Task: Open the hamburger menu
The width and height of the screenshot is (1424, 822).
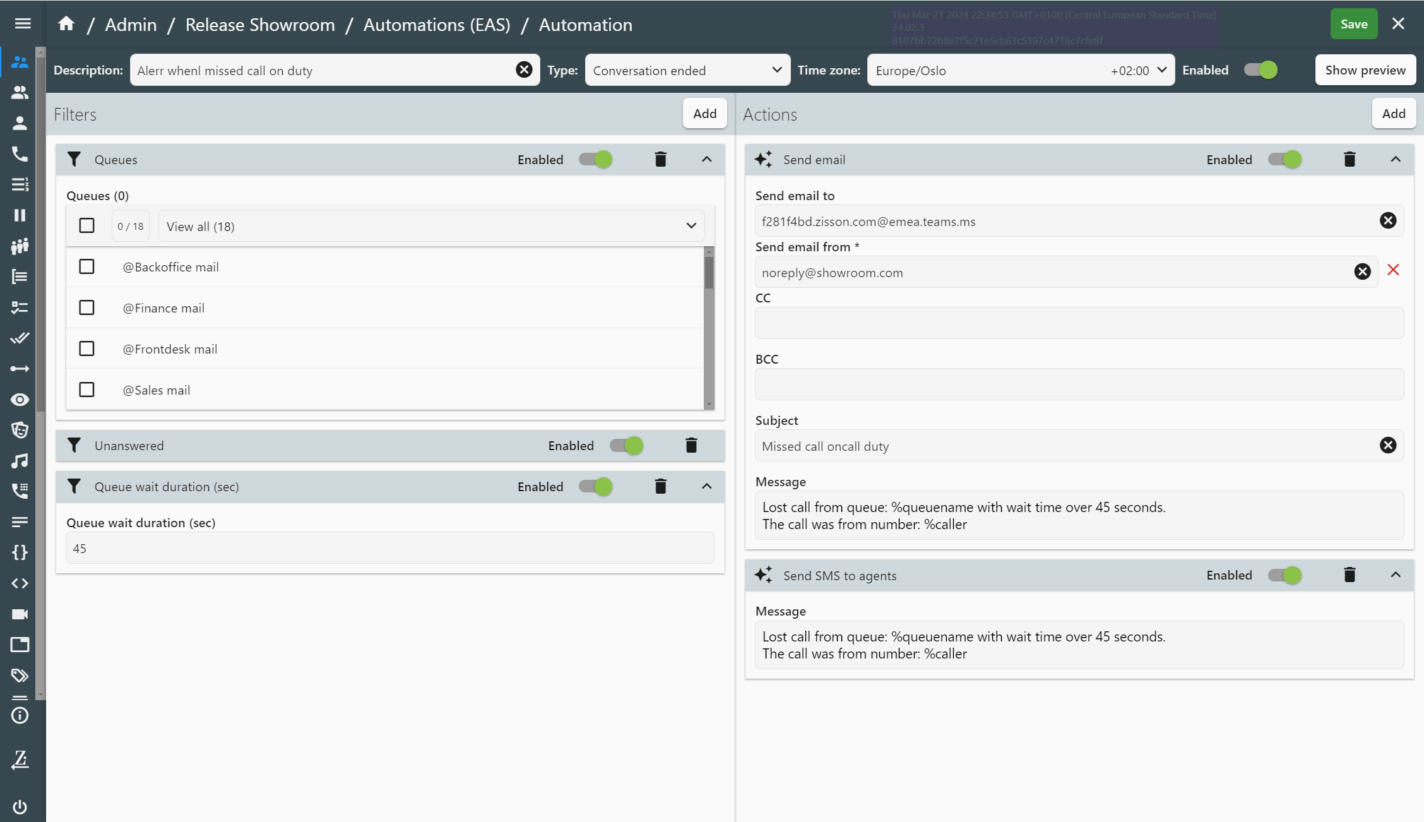Action: [x=22, y=24]
